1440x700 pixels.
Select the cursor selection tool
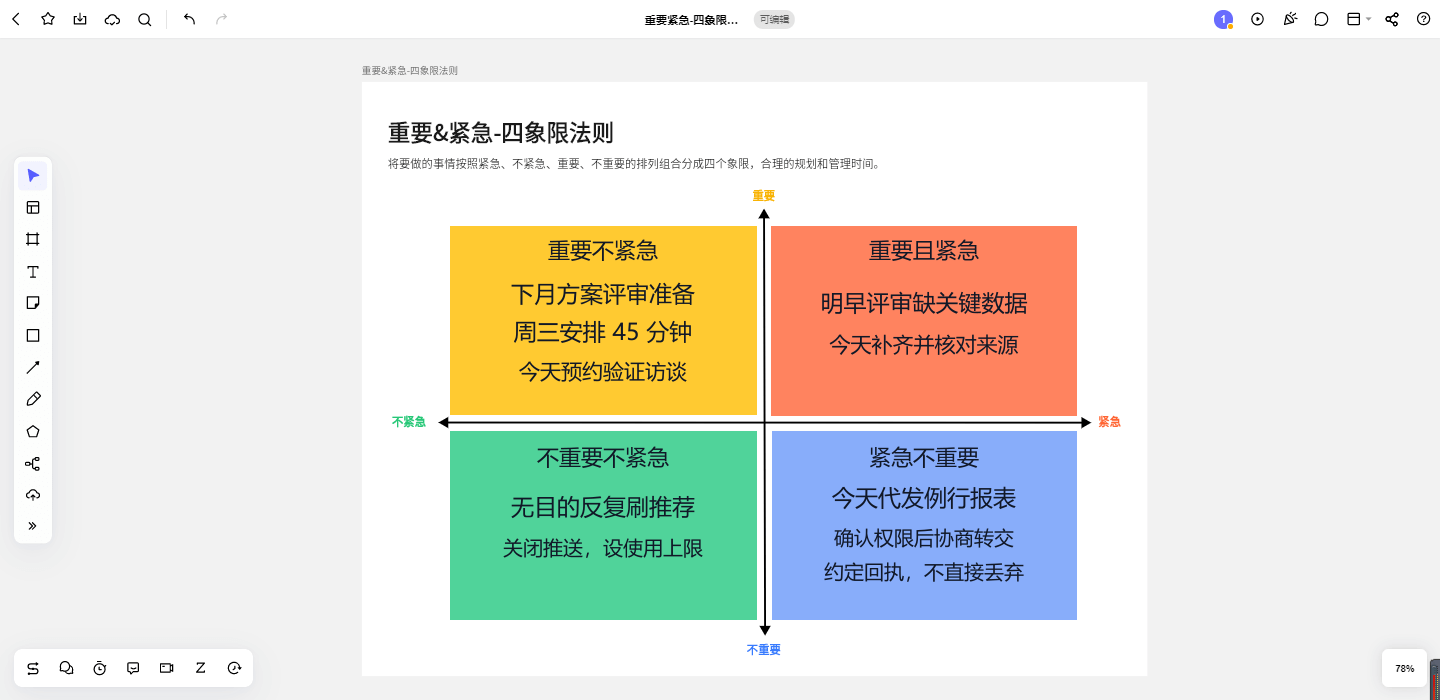tap(33, 176)
